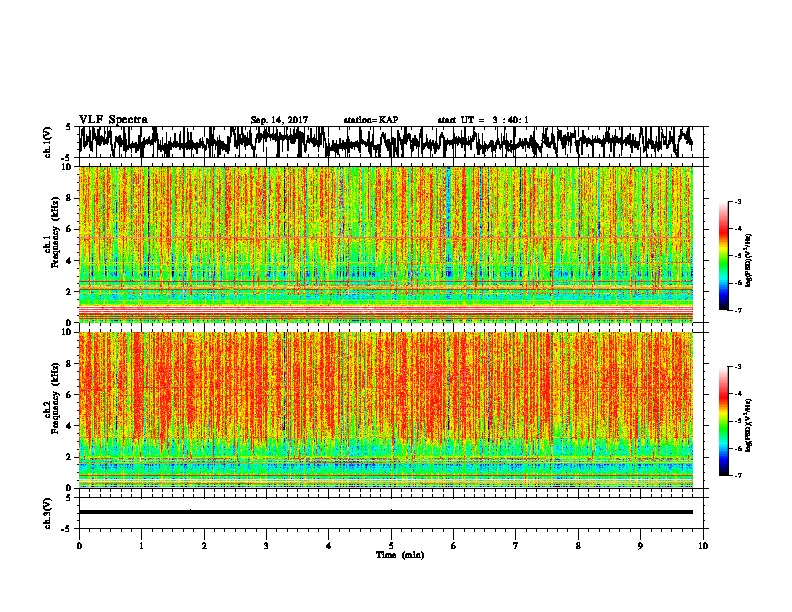The image size is (792, 612).
Task: Select the date "Sep. 14, 2017"
Action: pos(279,120)
